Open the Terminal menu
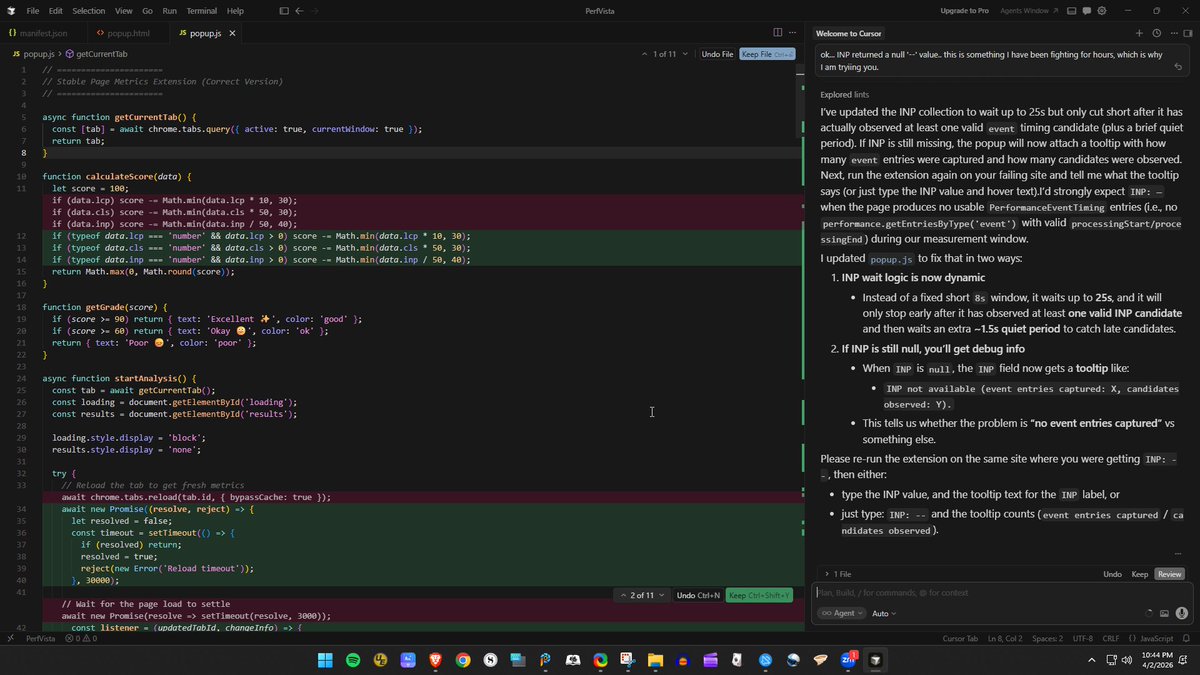 (x=201, y=10)
